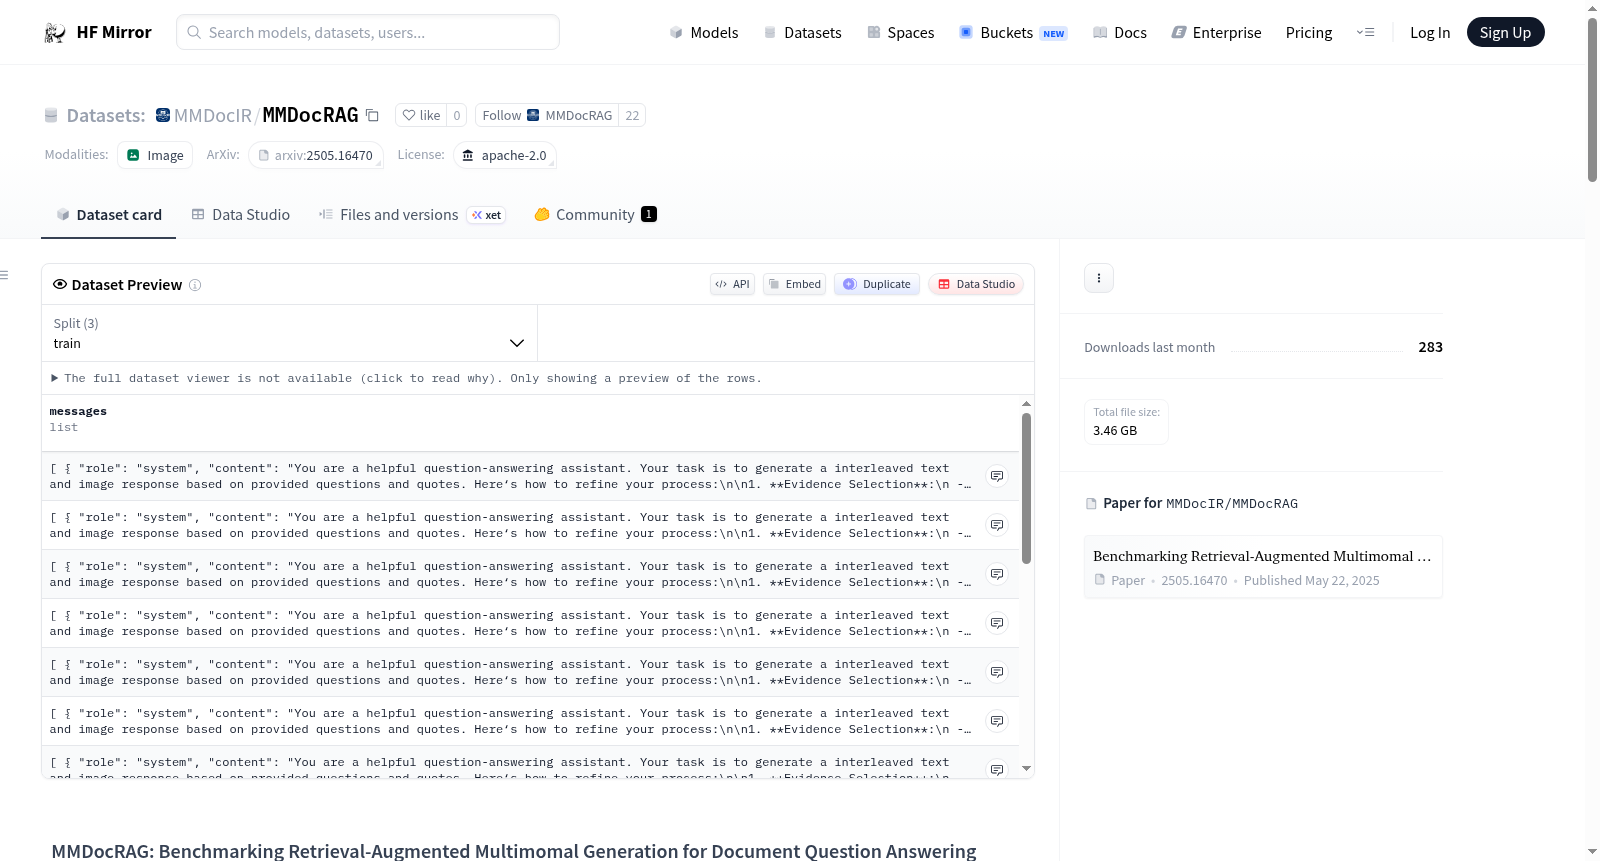This screenshot has height=861, width=1600.
Task: Open the three-dot options menu in the sidebar
Action: [x=1099, y=278]
